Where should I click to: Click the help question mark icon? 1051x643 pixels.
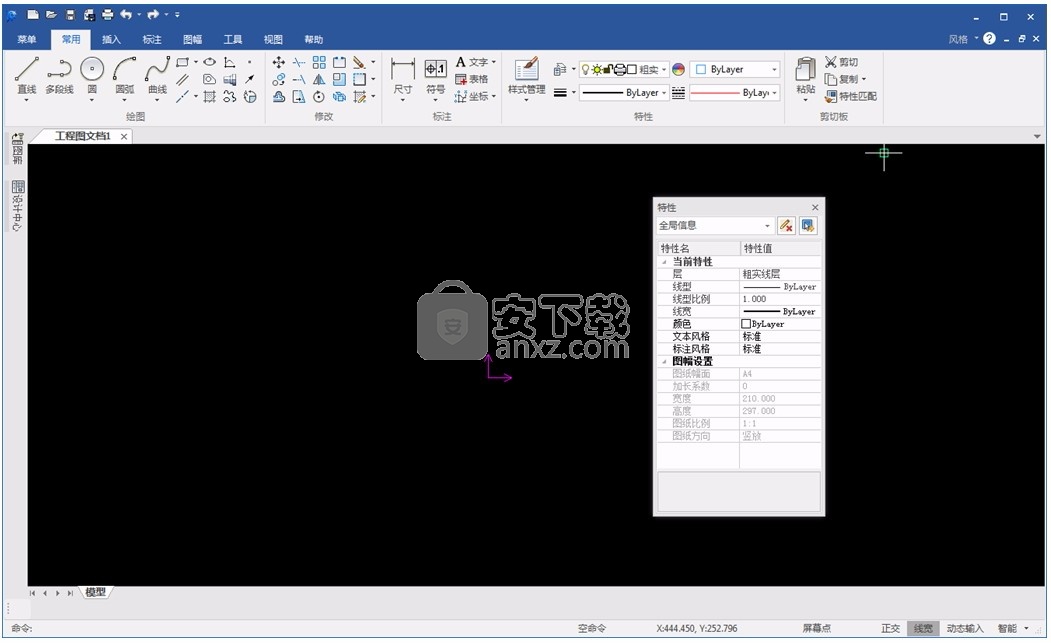pyautogui.click(x=989, y=39)
